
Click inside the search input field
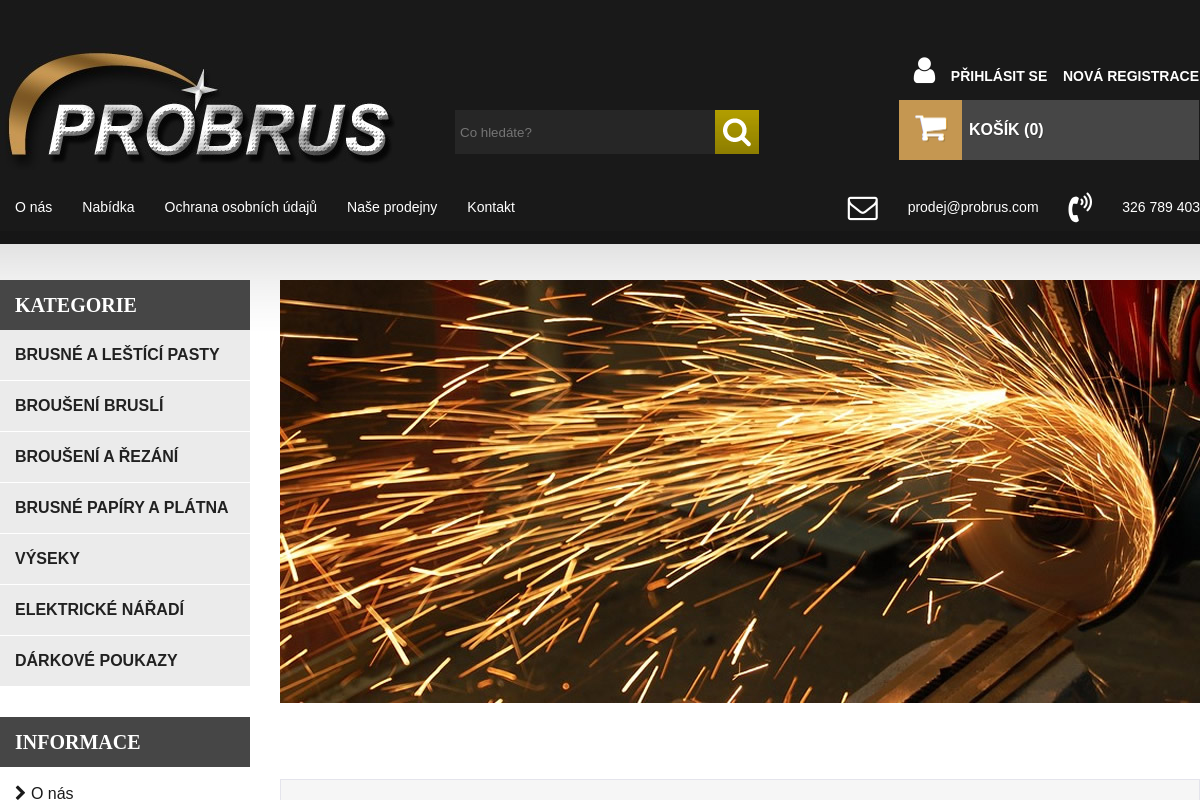pyautogui.click(x=585, y=132)
